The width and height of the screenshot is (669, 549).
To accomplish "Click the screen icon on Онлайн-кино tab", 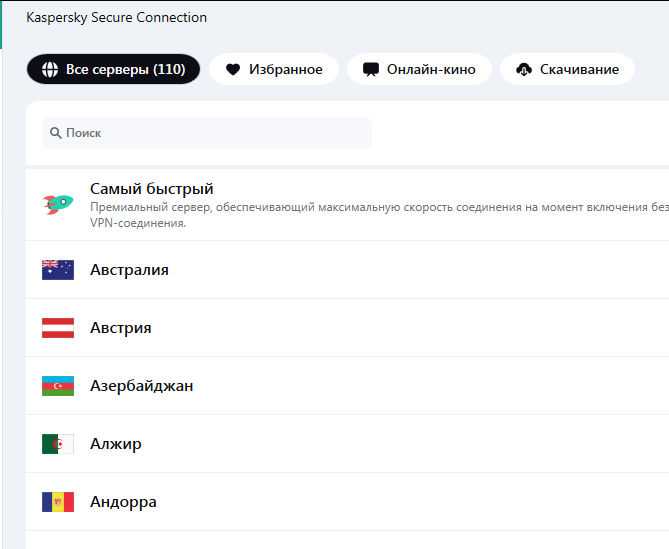I will [x=371, y=70].
